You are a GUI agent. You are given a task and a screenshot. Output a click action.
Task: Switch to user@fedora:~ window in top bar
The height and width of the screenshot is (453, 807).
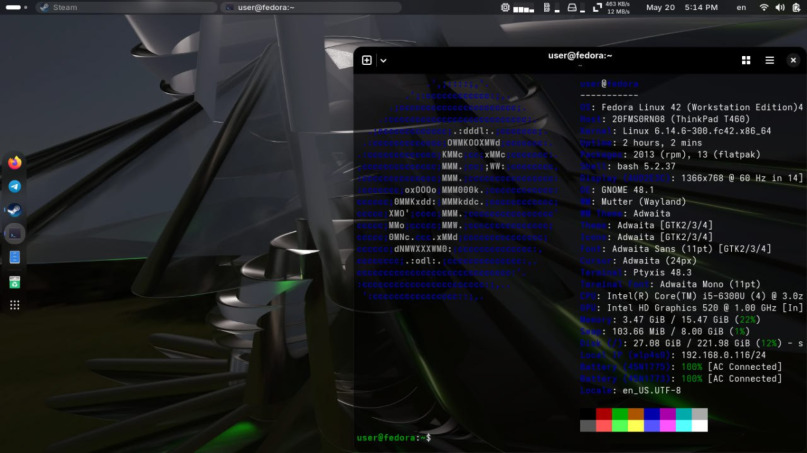tap(311, 7)
